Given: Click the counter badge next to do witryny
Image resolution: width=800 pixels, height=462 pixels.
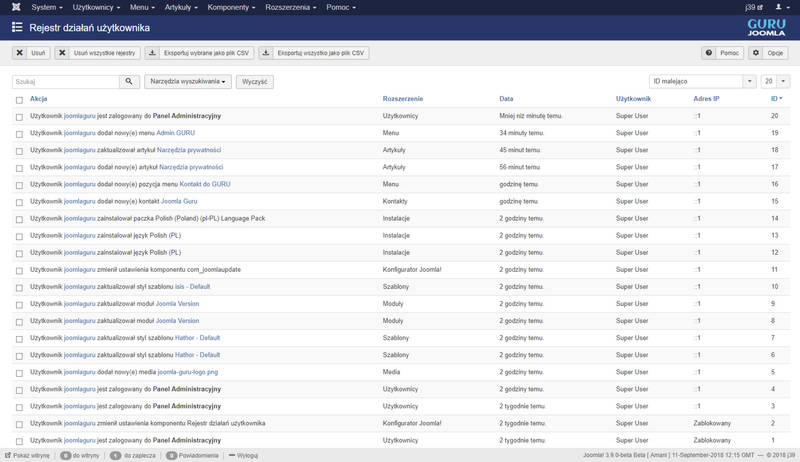Looking at the screenshot, I should 65,455.
